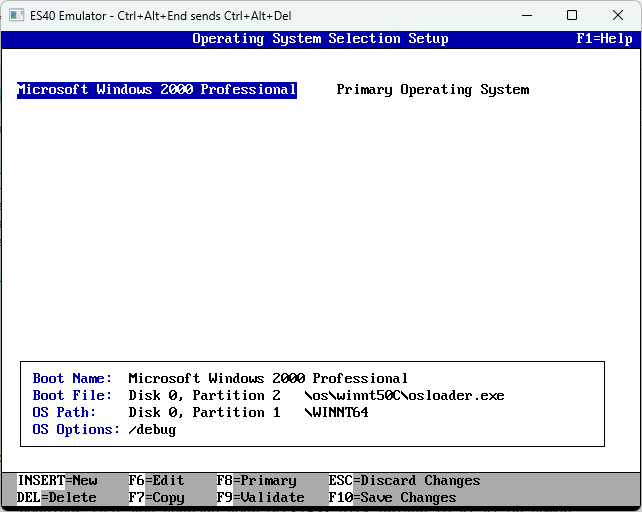Click the ES40 Emulator title bar icon
Image resolution: width=642 pixels, height=512 pixels.
pos(16,16)
